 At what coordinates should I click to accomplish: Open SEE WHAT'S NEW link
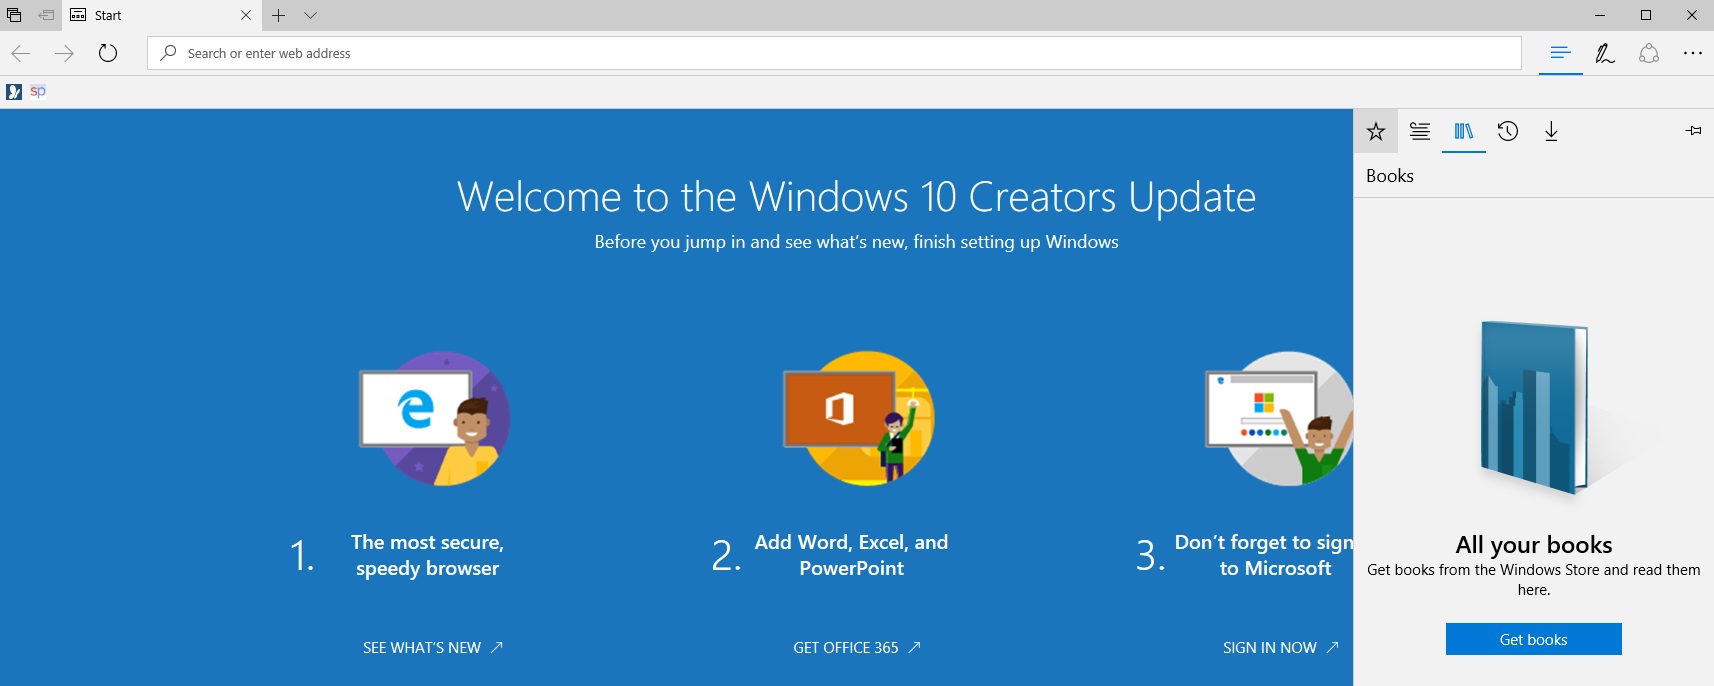pos(433,648)
